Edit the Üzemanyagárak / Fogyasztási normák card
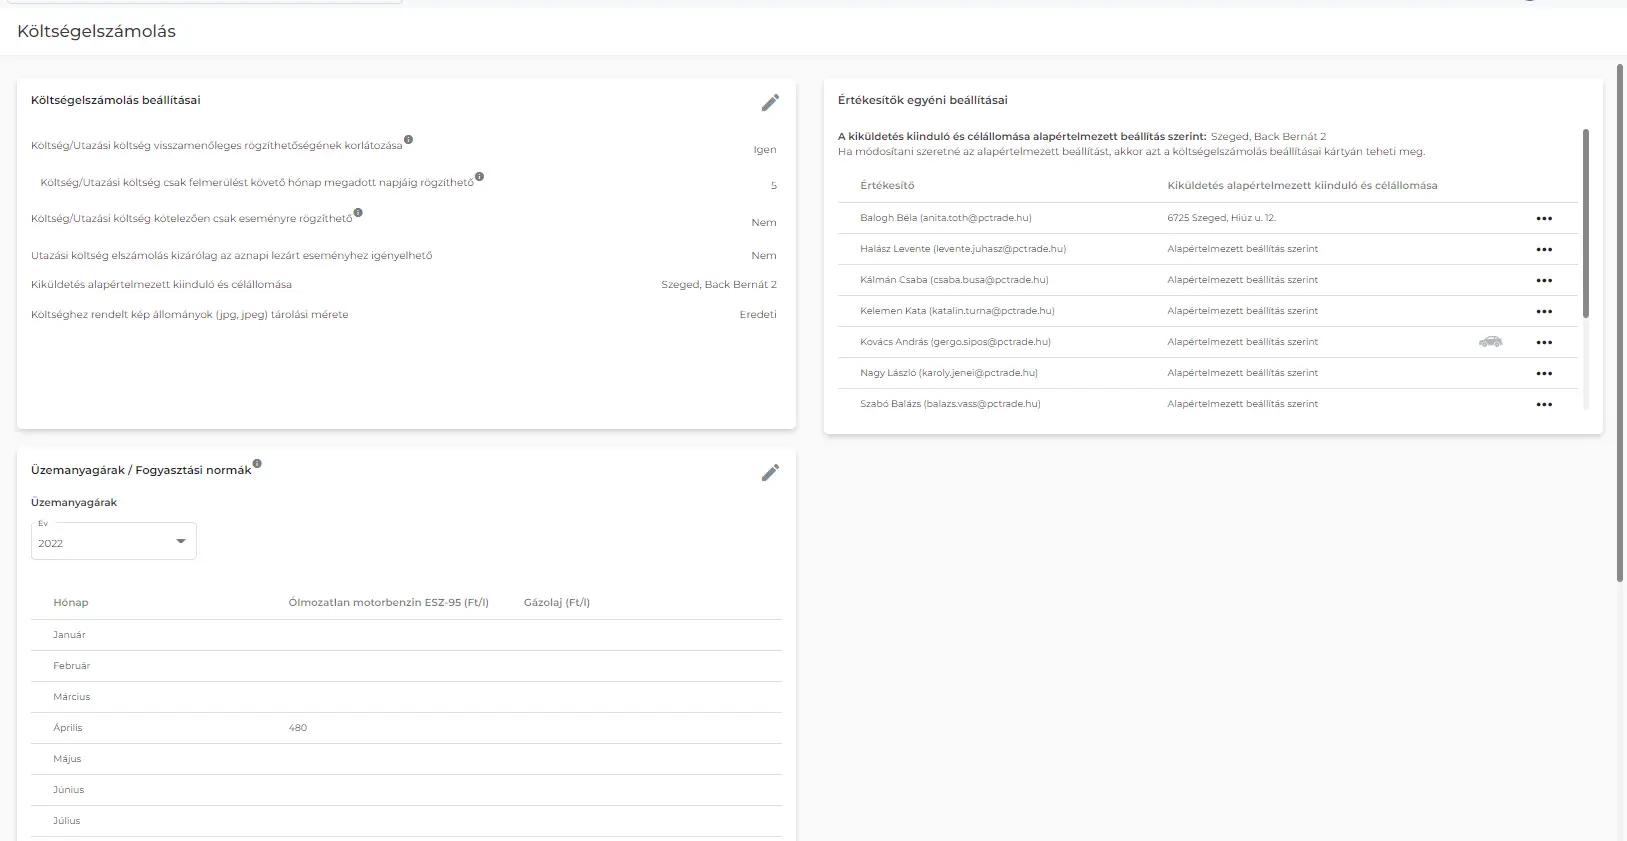The image size is (1627, 841). 769,473
